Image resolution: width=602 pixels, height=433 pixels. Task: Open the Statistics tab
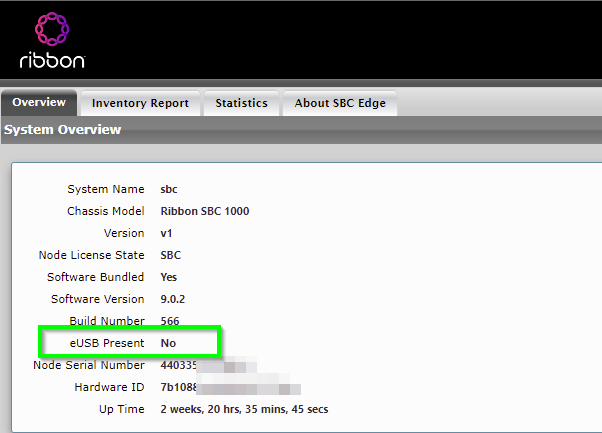[241, 103]
